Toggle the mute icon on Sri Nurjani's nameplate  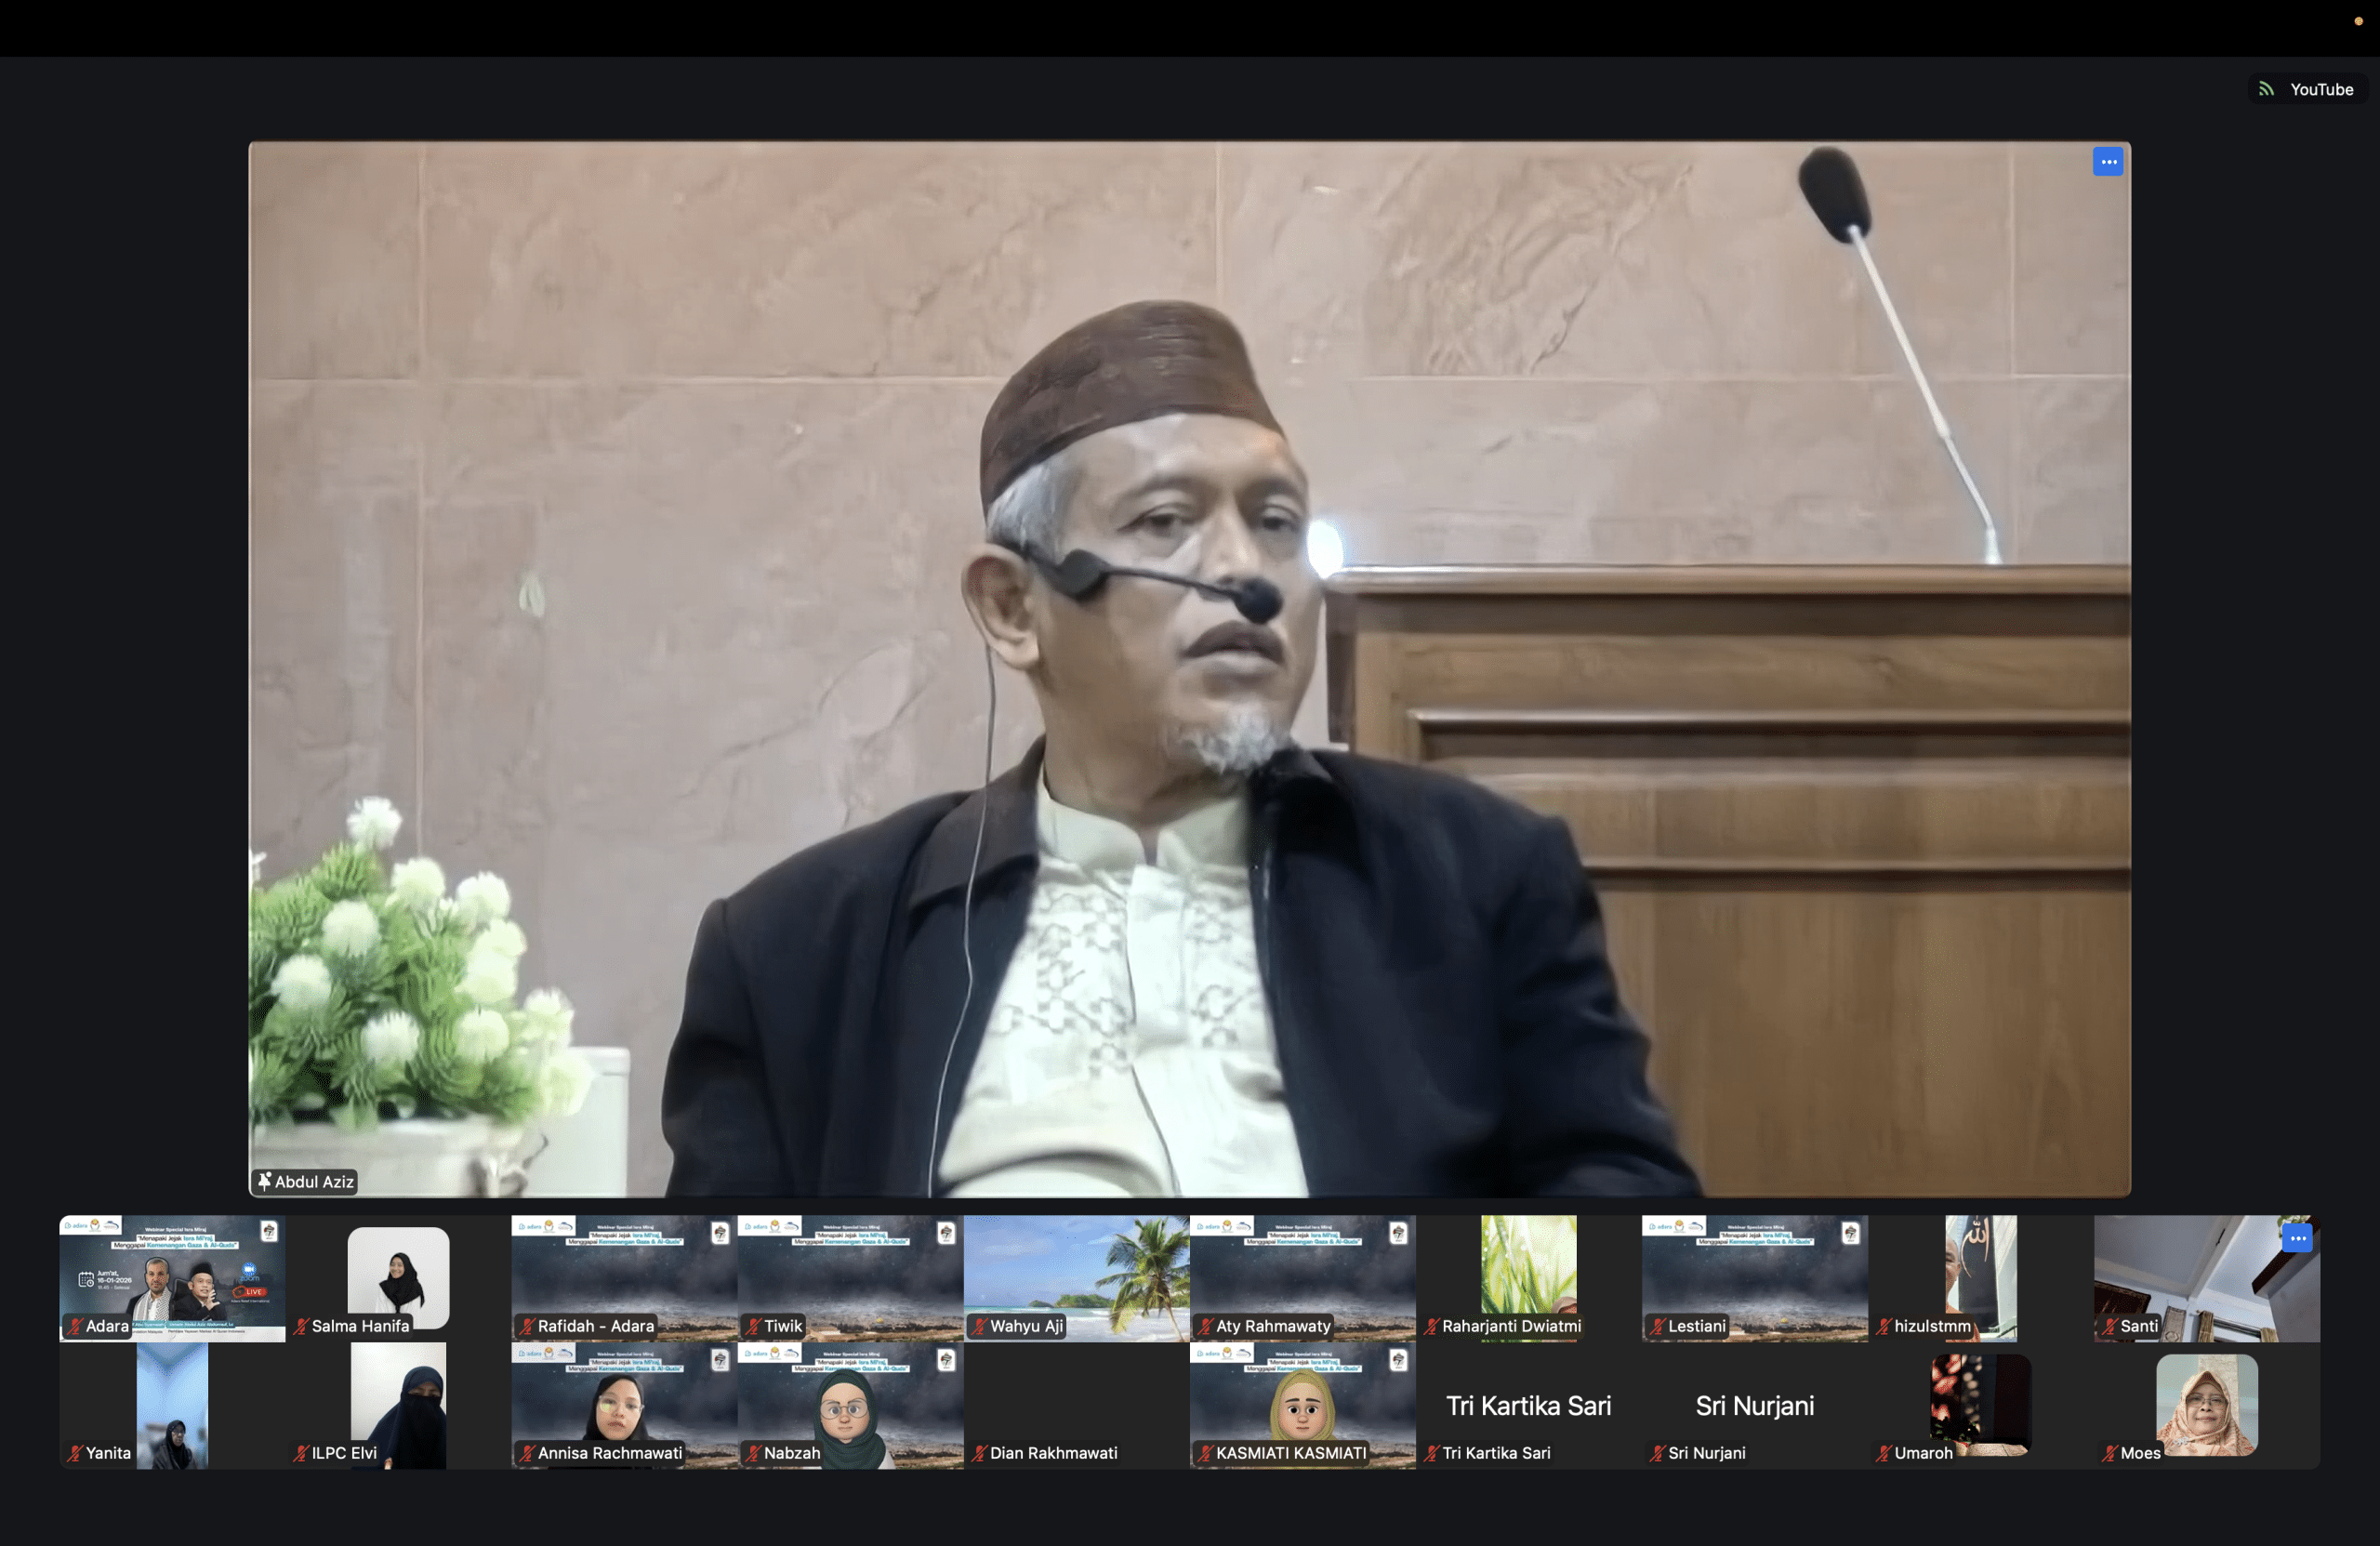(1659, 1453)
